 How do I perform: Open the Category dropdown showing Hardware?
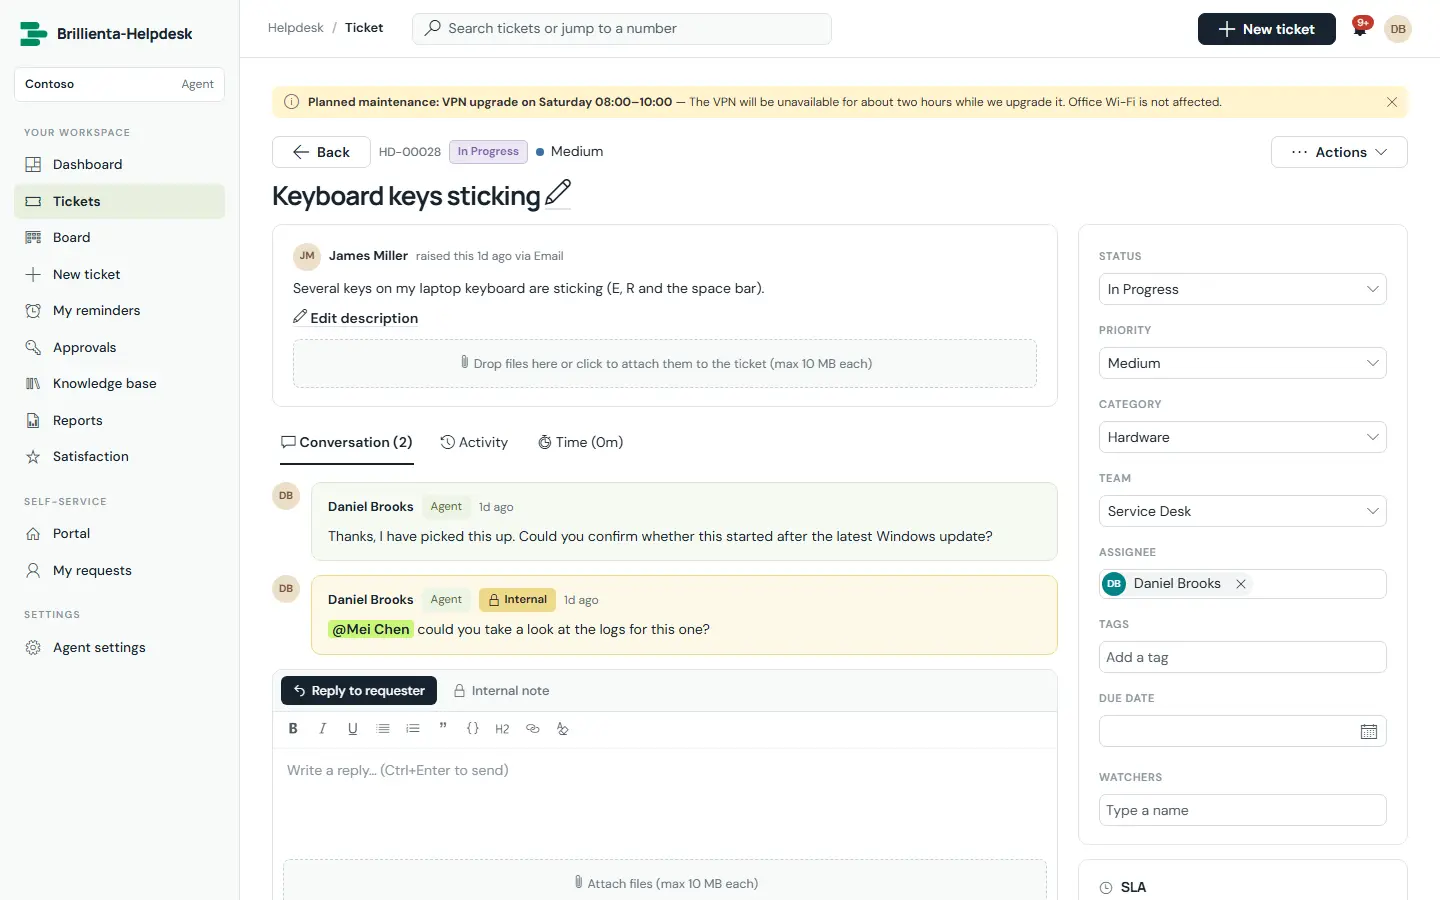click(x=1242, y=437)
